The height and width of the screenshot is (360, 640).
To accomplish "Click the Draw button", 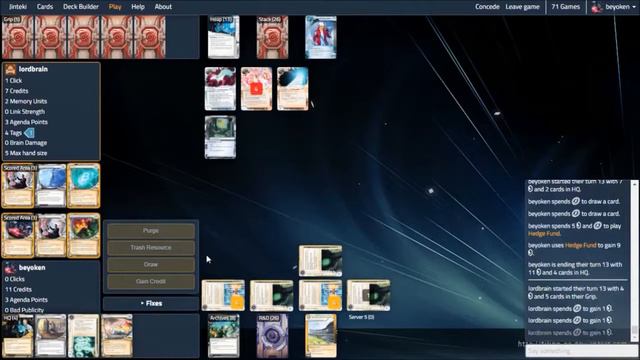I will click(151, 264).
